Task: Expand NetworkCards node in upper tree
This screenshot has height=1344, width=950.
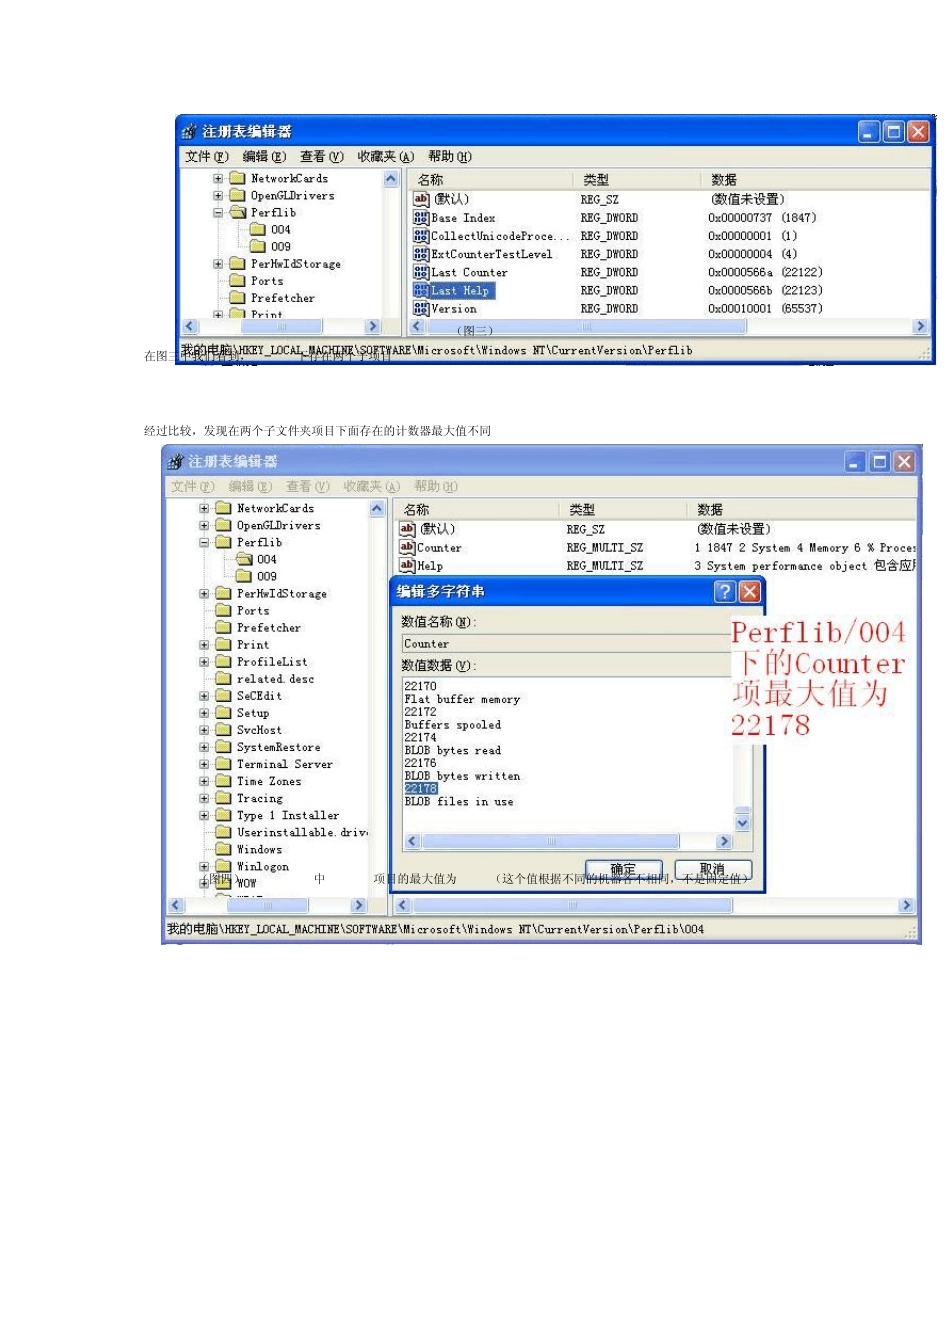Action: (217, 179)
